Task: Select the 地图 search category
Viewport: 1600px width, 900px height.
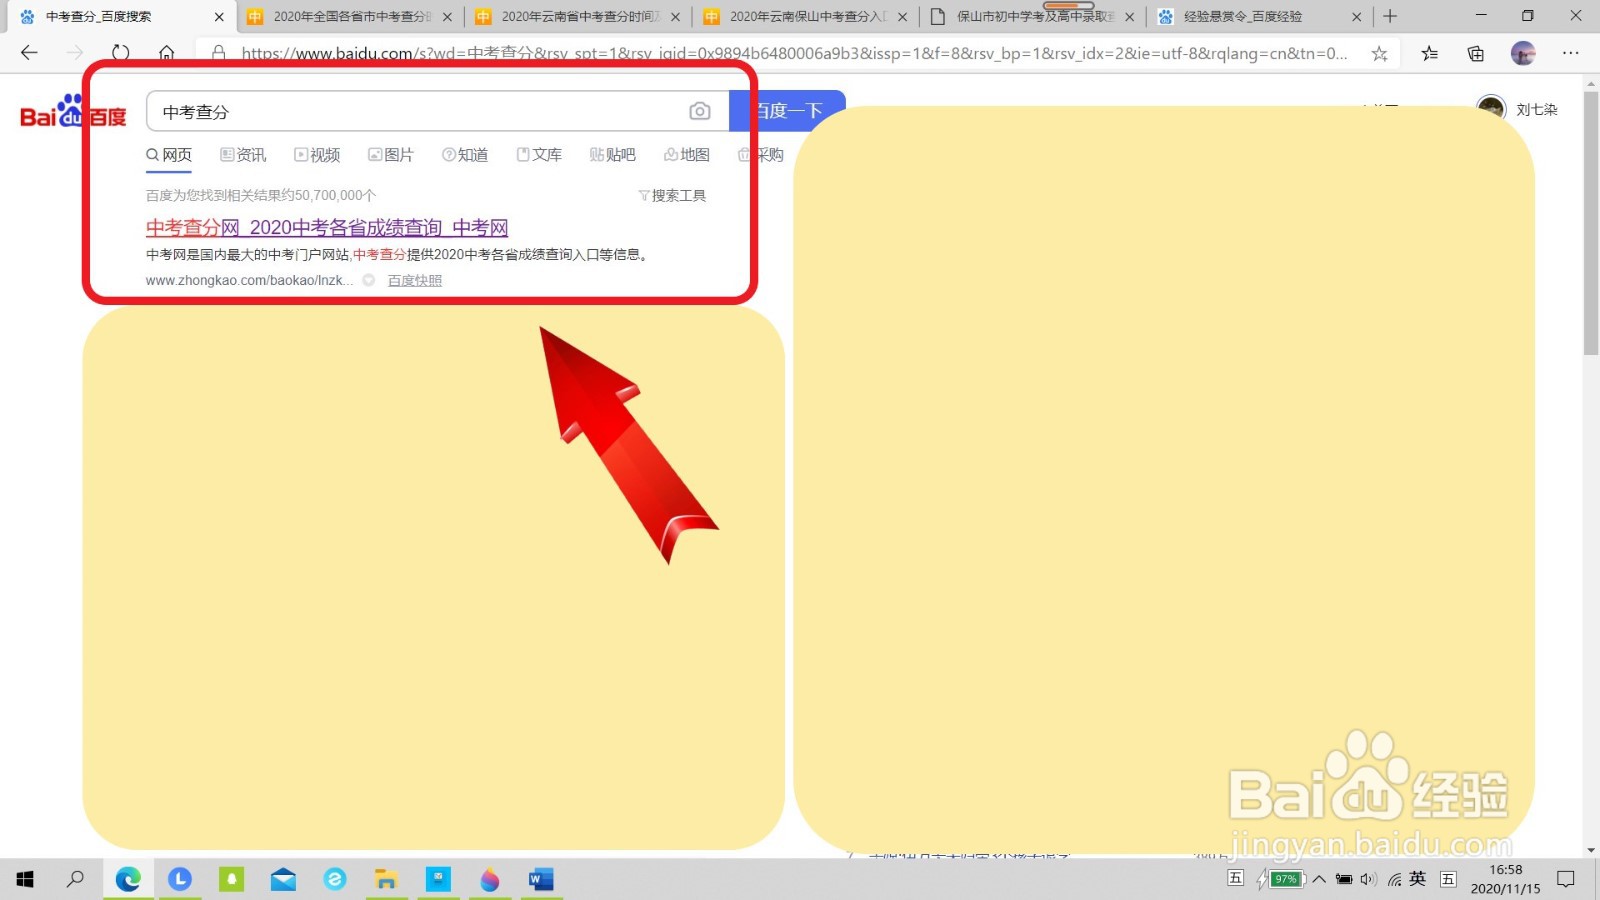Action: coord(687,155)
